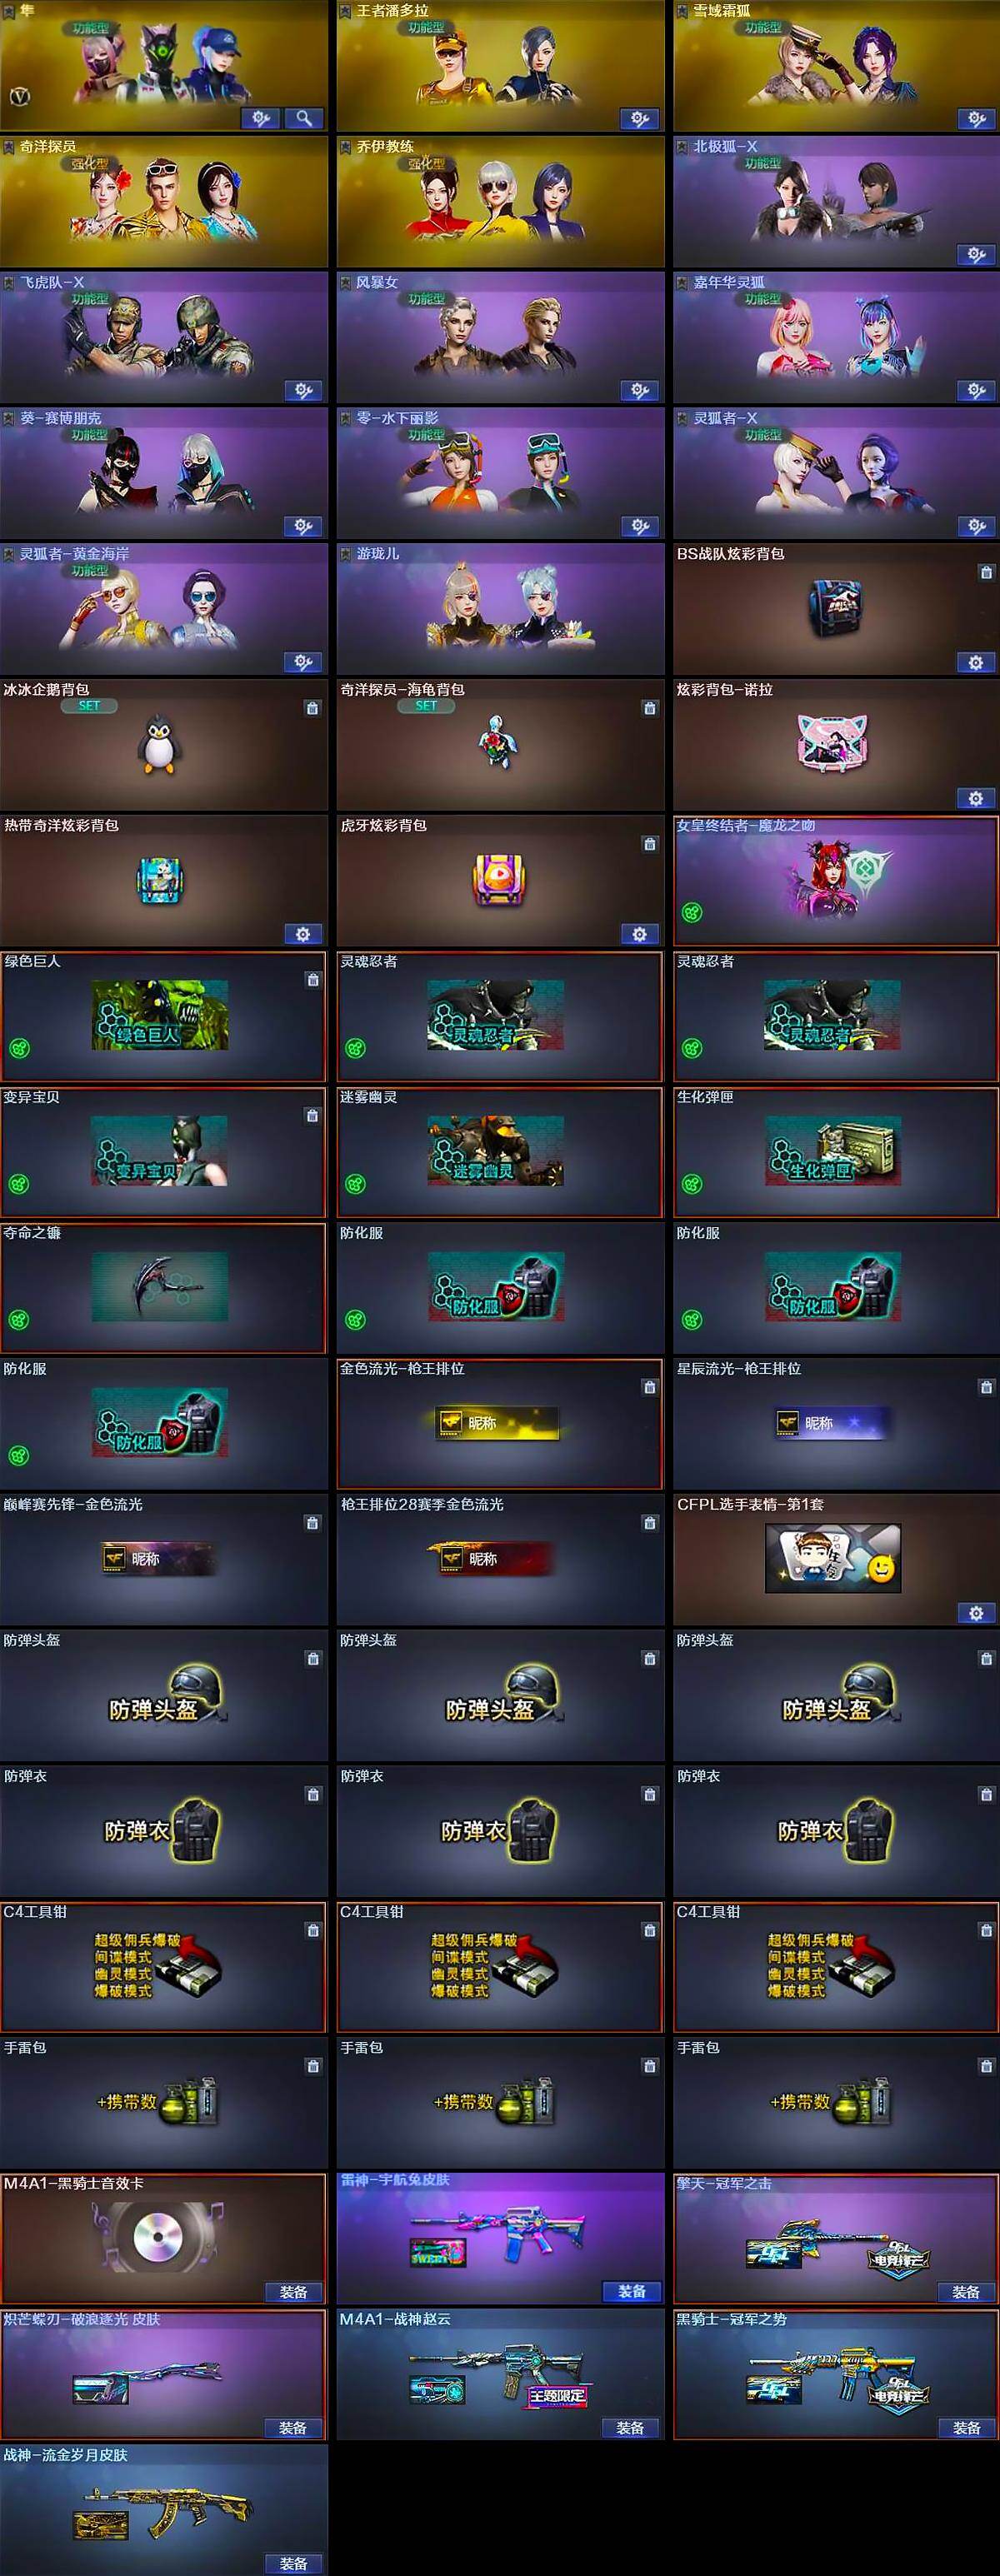The width and height of the screenshot is (1000, 2576).
Task: Select the 游珑儿 character card
Action: point(500,608)
